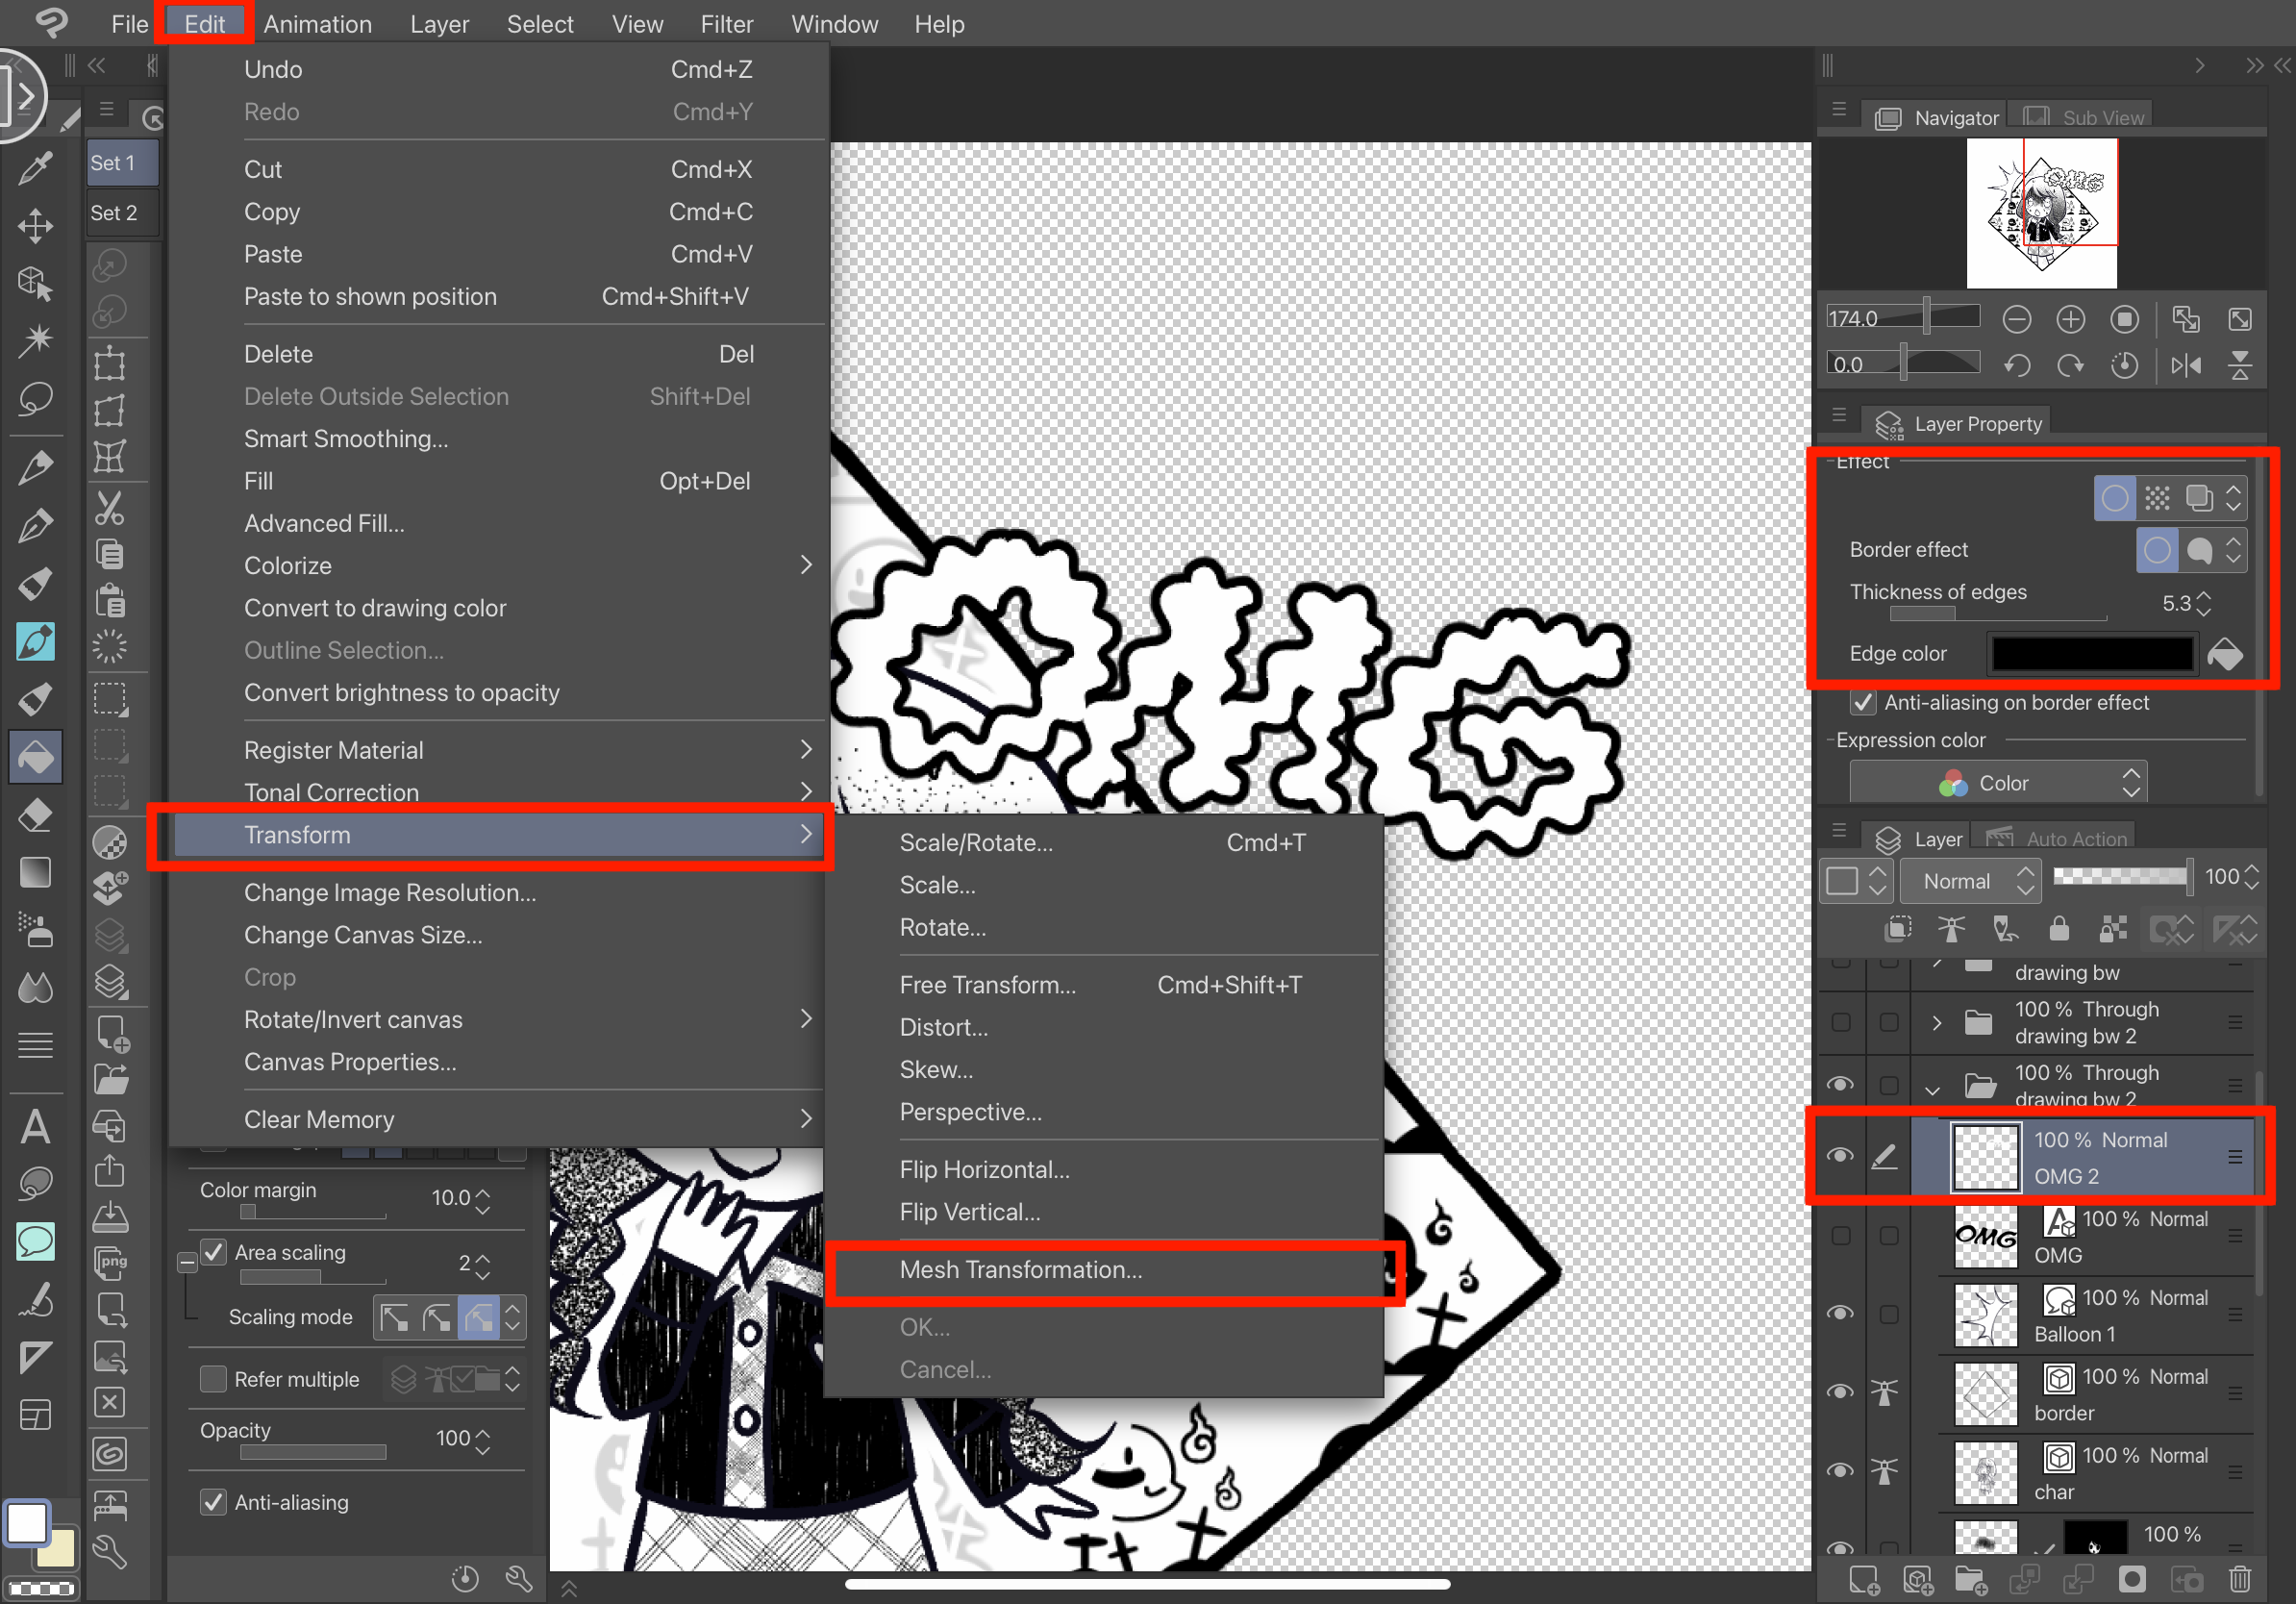Image resolution: width=2296 pixels, height=1604 pixels.
Task: Select the Set 2 tool set
Action: [x=114, y=213]
